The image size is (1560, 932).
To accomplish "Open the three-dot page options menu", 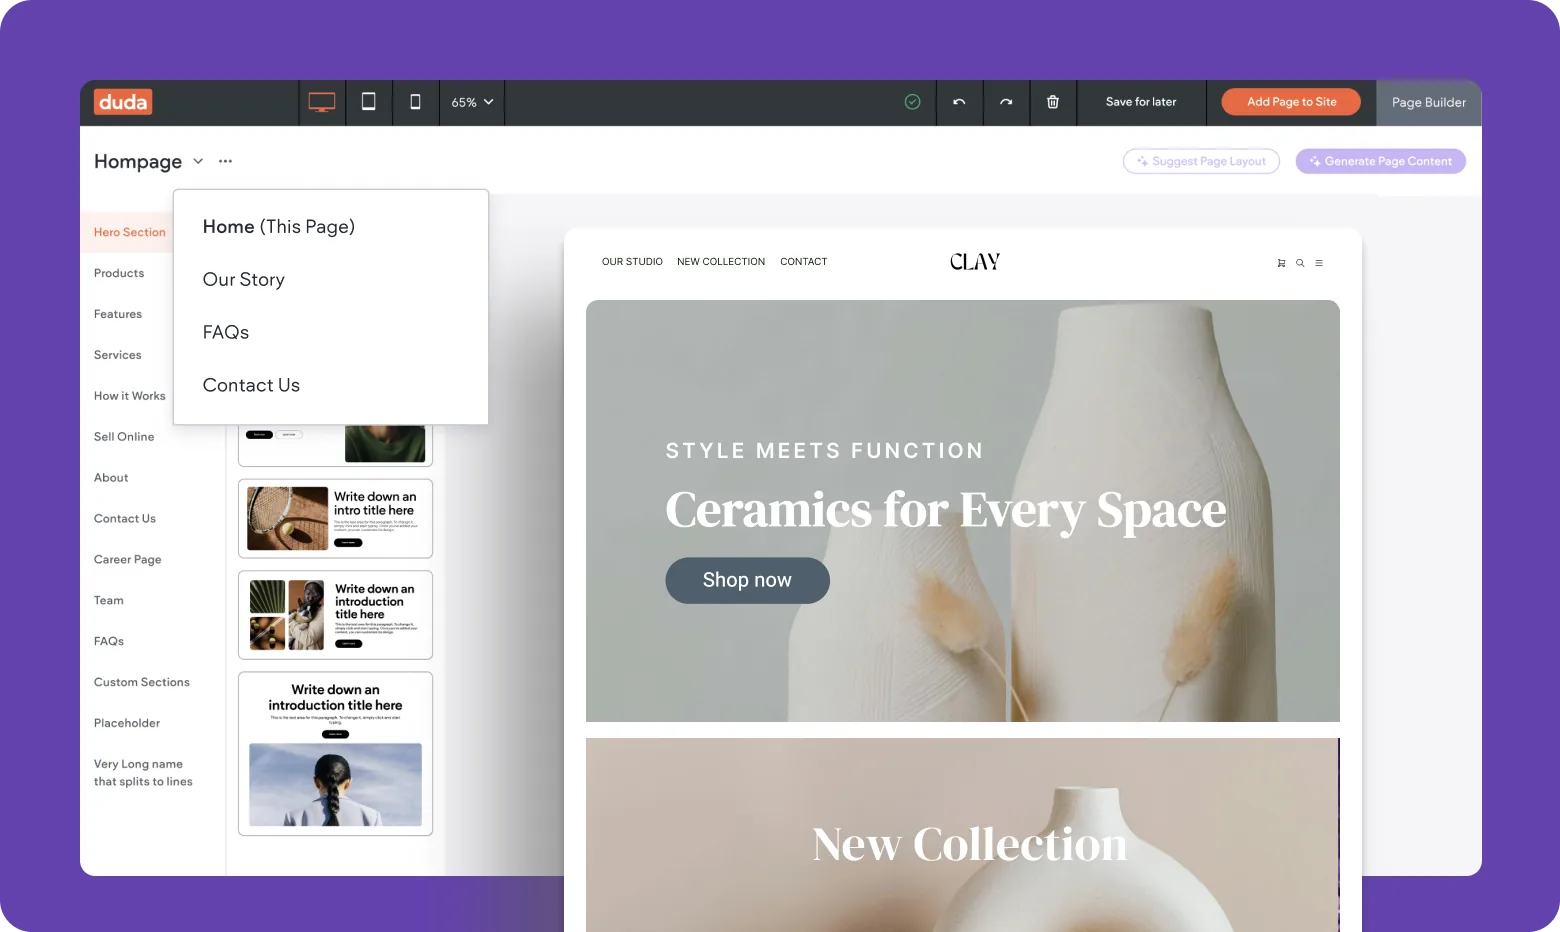I will pyautogui.click(x=226, y=161).
